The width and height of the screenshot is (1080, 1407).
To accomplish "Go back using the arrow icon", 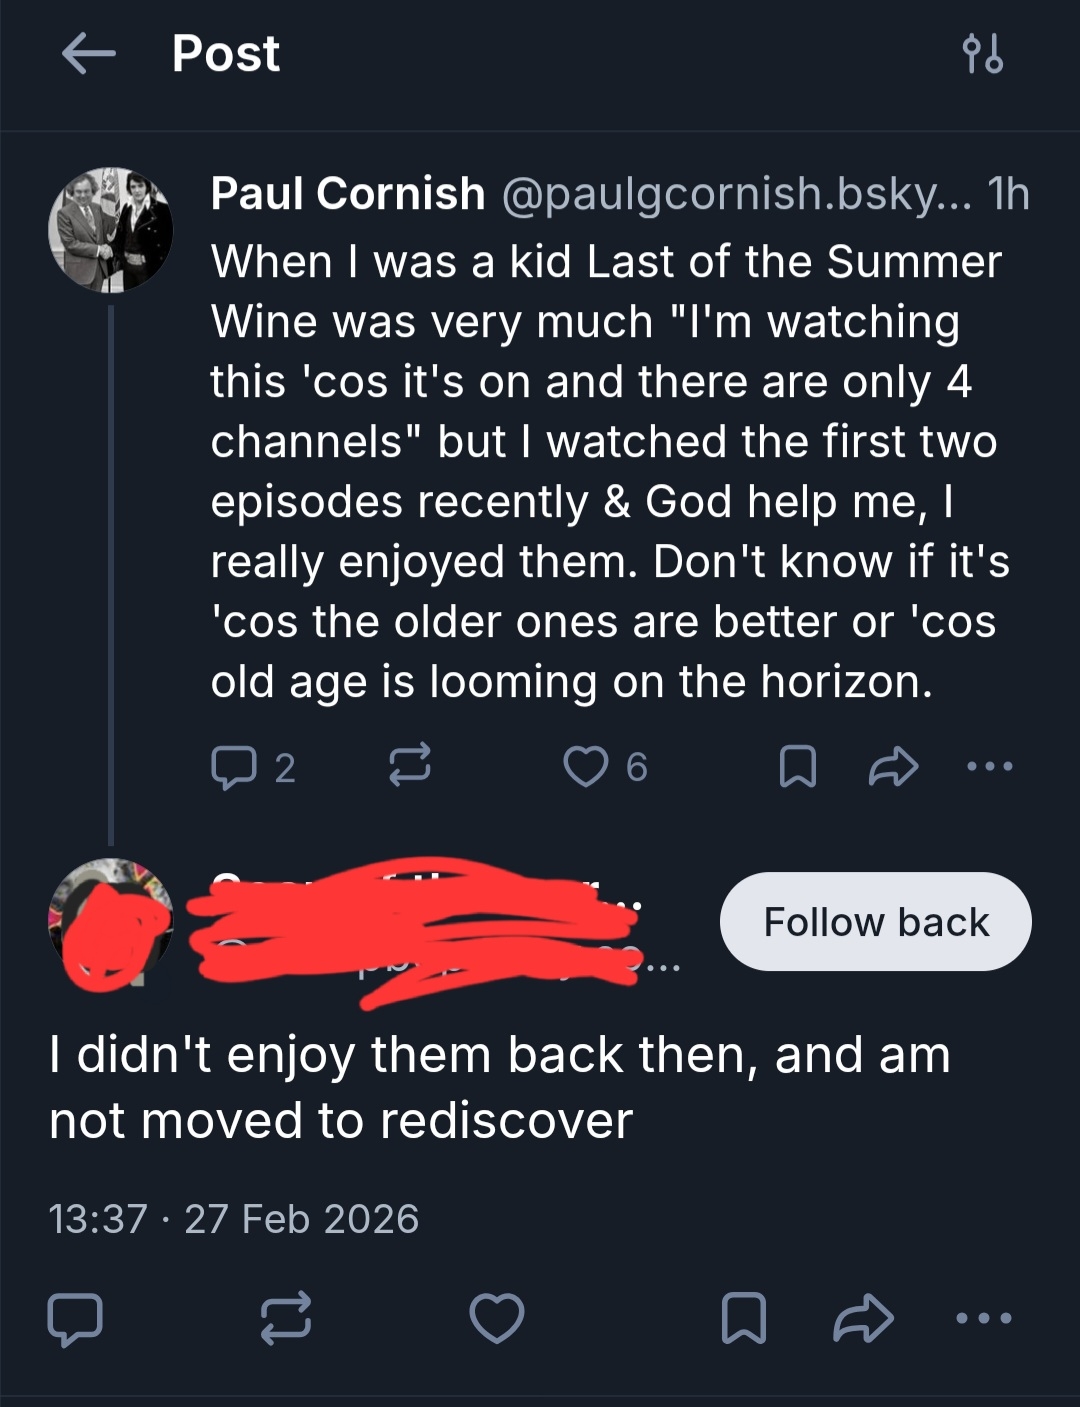I will [88, 54].
